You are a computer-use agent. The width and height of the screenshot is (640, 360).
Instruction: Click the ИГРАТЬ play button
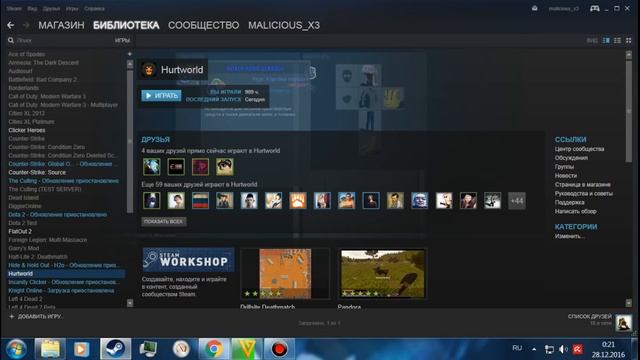(161, 96)
